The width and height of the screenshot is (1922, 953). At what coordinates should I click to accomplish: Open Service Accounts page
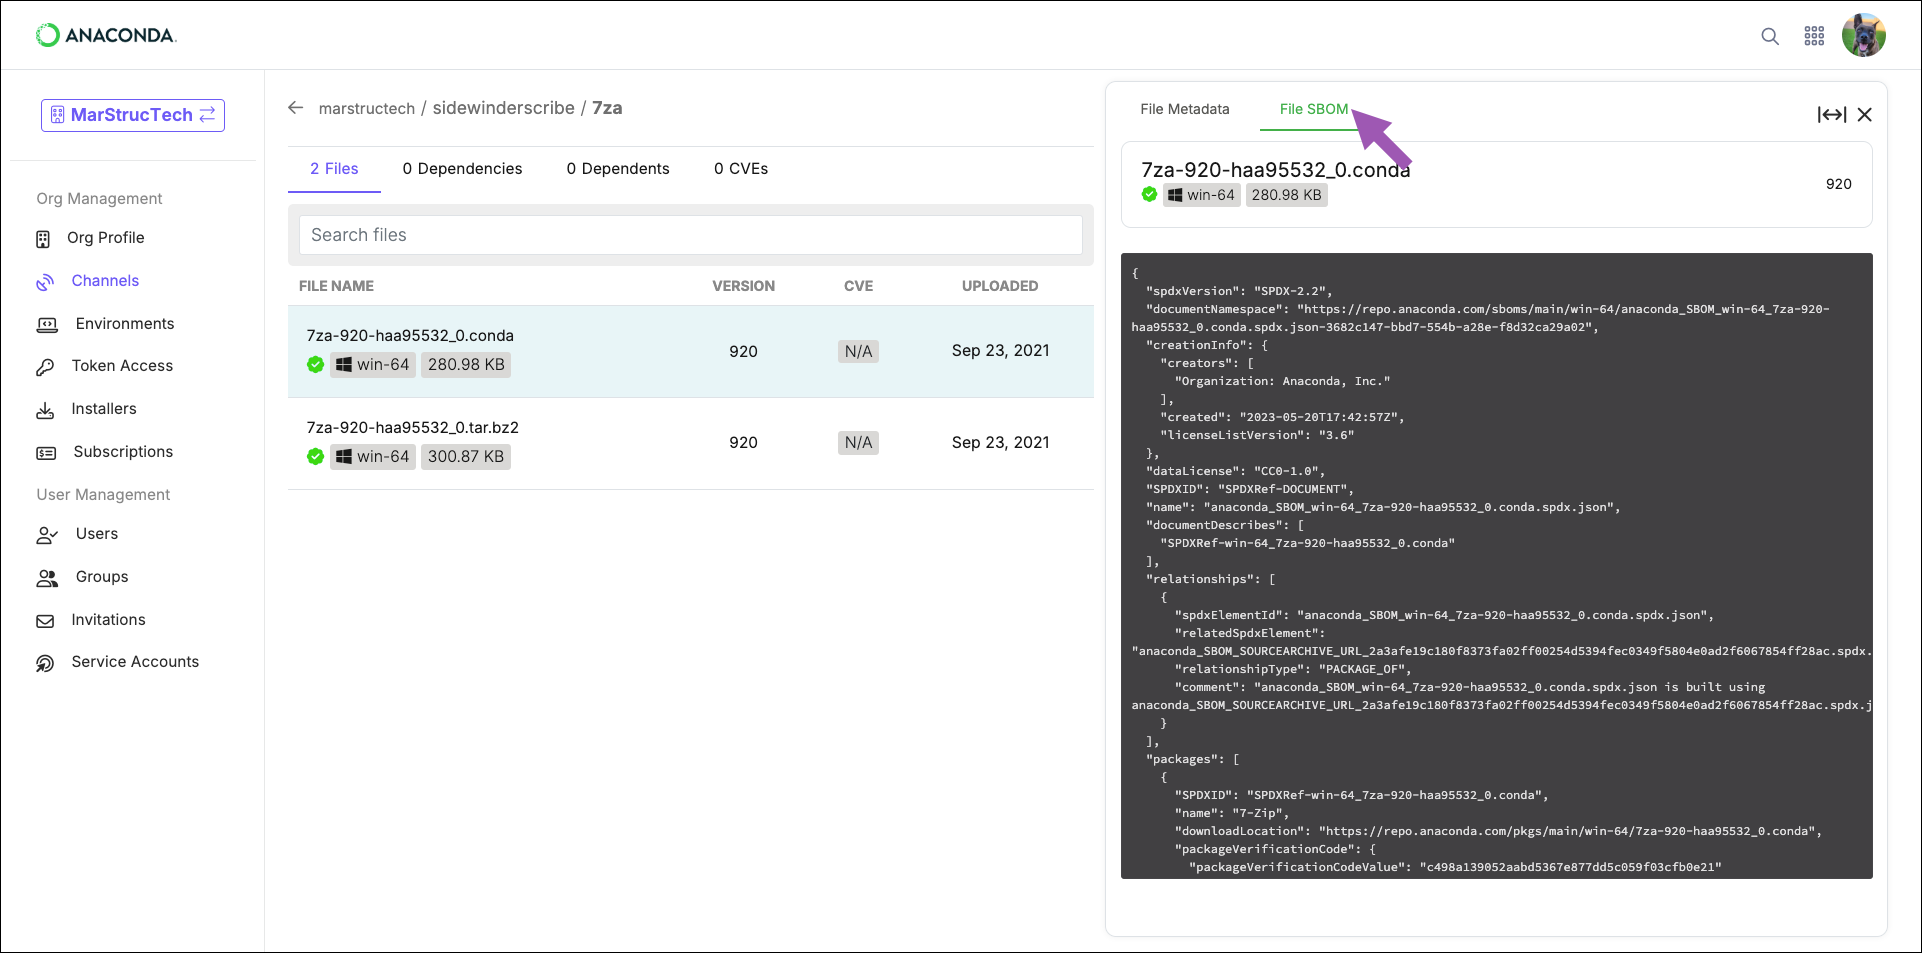(x=135, y=662)
